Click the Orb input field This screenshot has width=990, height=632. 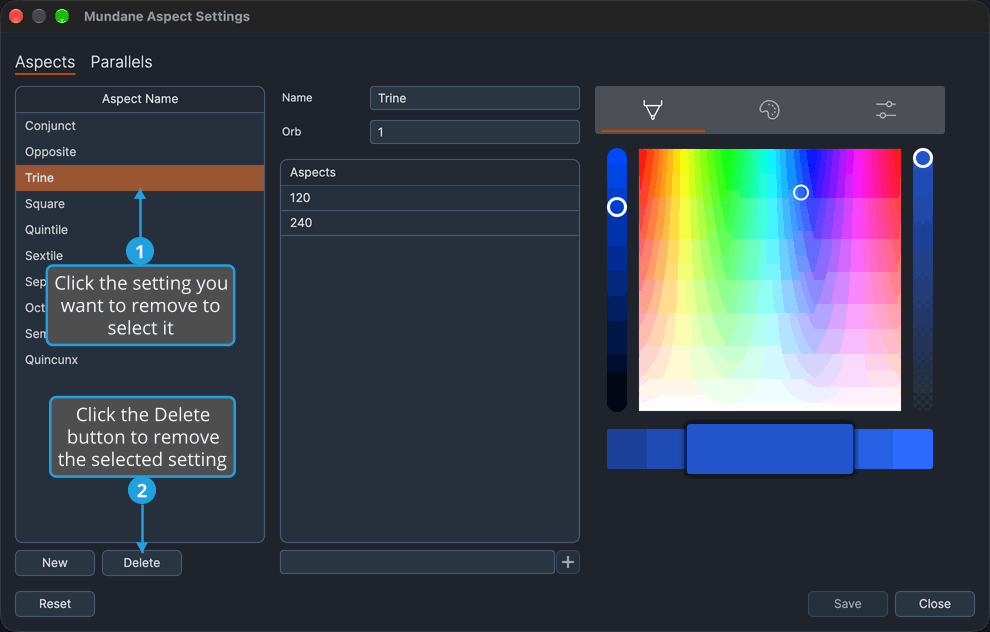(x=474, y=132)
